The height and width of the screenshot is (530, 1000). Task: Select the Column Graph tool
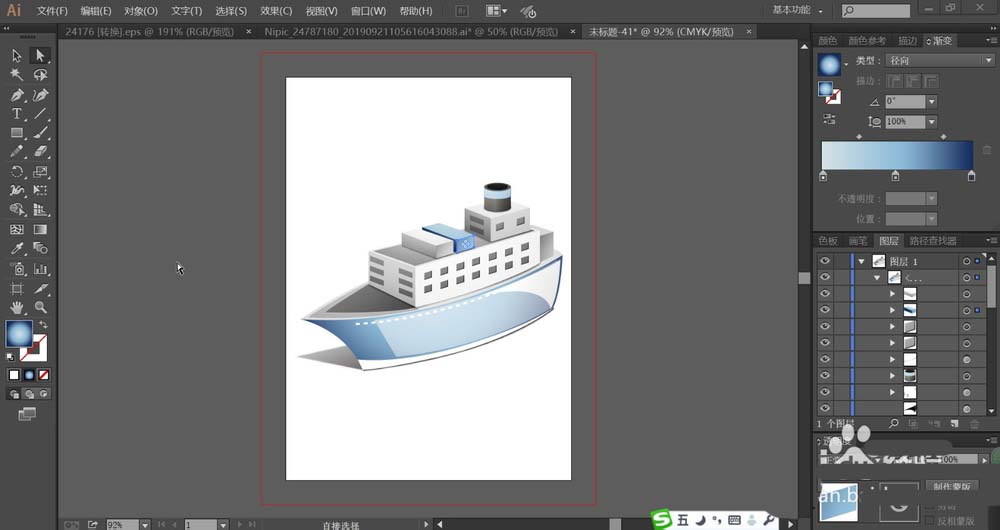(40, 269)
